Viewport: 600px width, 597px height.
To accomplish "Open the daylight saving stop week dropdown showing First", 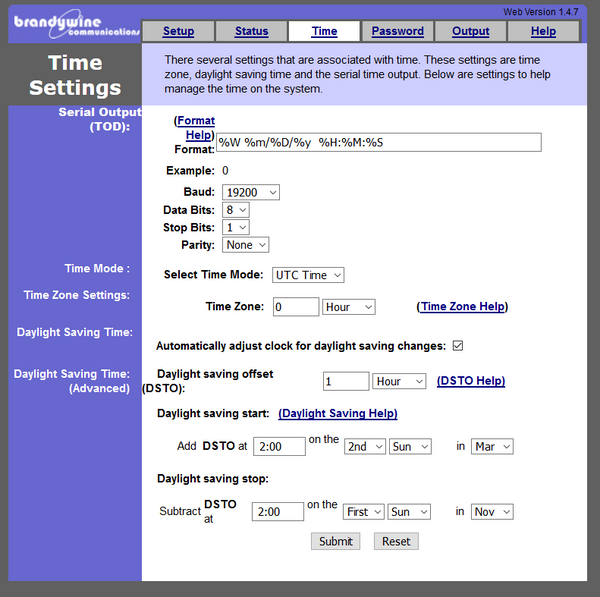I will 363,512.
